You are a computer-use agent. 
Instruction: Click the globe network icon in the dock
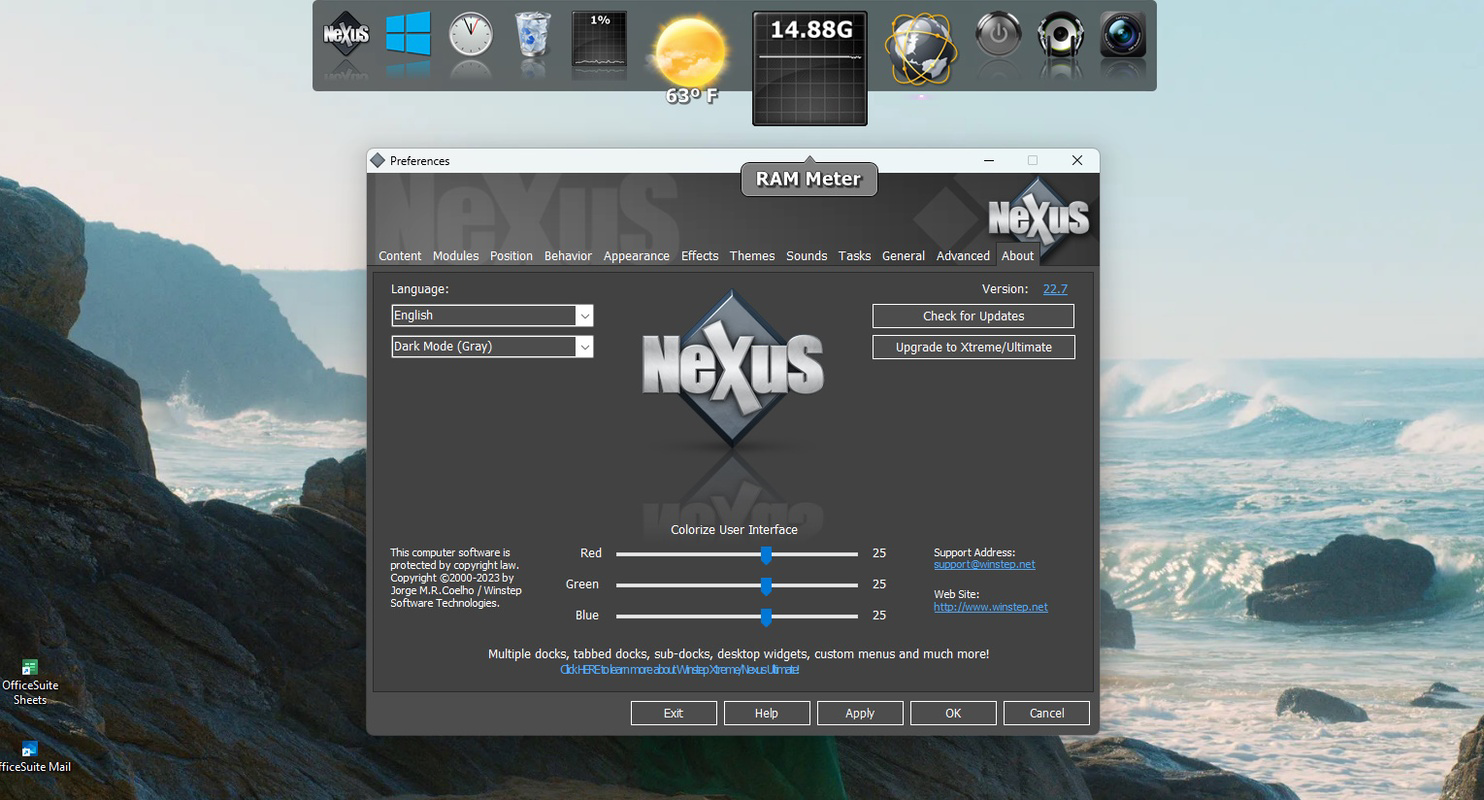(921, 49)
